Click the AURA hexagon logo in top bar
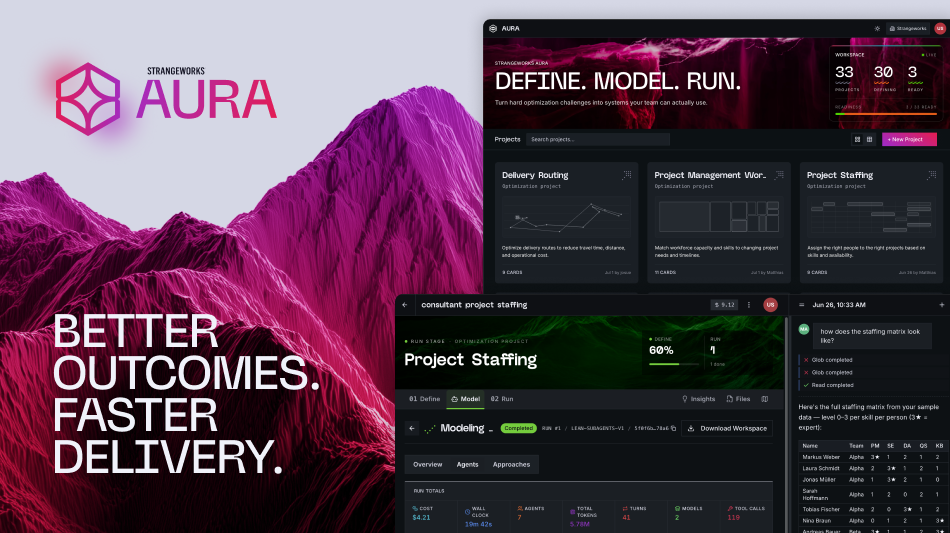Viewport: 950px width, 533px height. [x=493, y=28]
